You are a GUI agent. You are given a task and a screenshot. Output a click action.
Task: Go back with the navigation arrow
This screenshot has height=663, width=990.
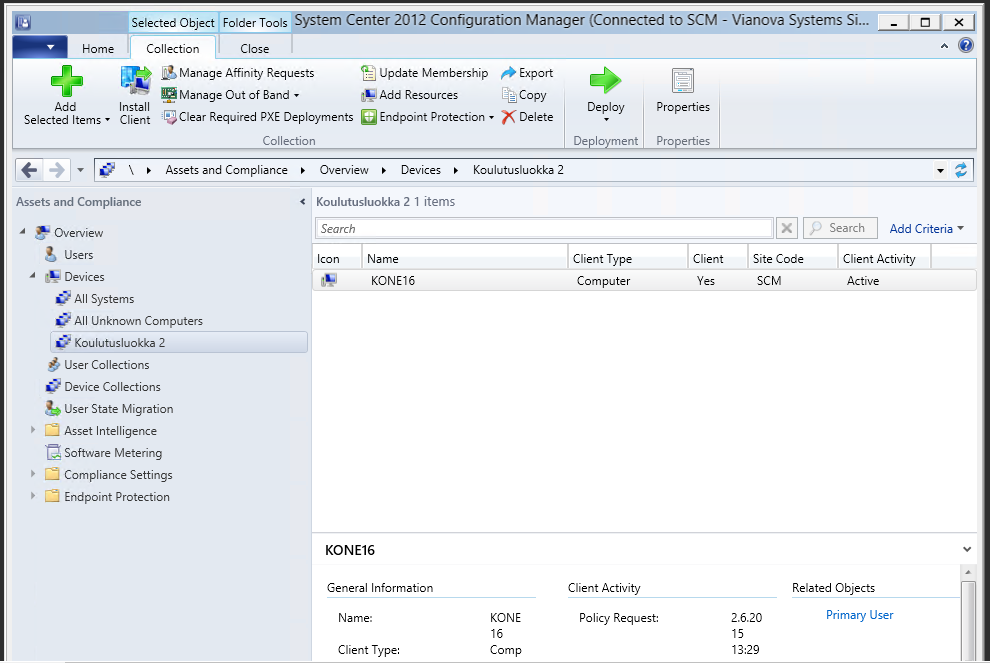30,170
